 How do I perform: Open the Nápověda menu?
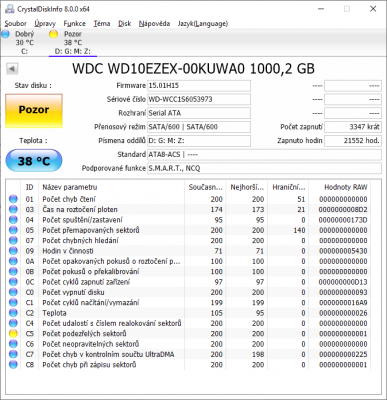(154, 24)
